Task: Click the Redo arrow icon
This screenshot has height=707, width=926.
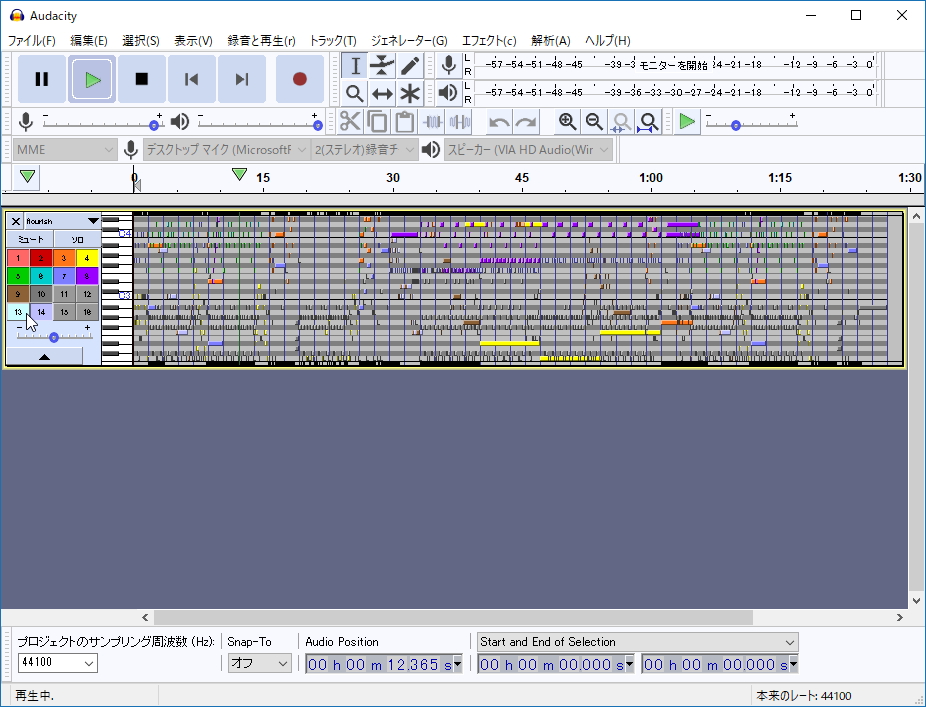Action: tap(526, 122)
